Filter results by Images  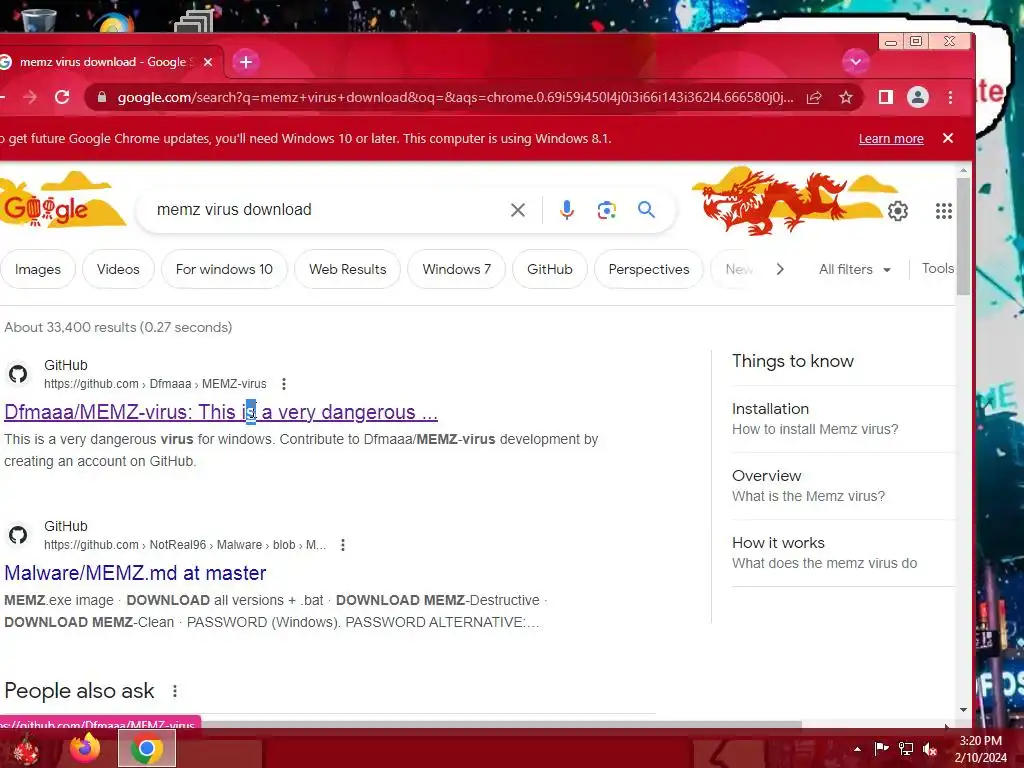(x=37, y=269)
